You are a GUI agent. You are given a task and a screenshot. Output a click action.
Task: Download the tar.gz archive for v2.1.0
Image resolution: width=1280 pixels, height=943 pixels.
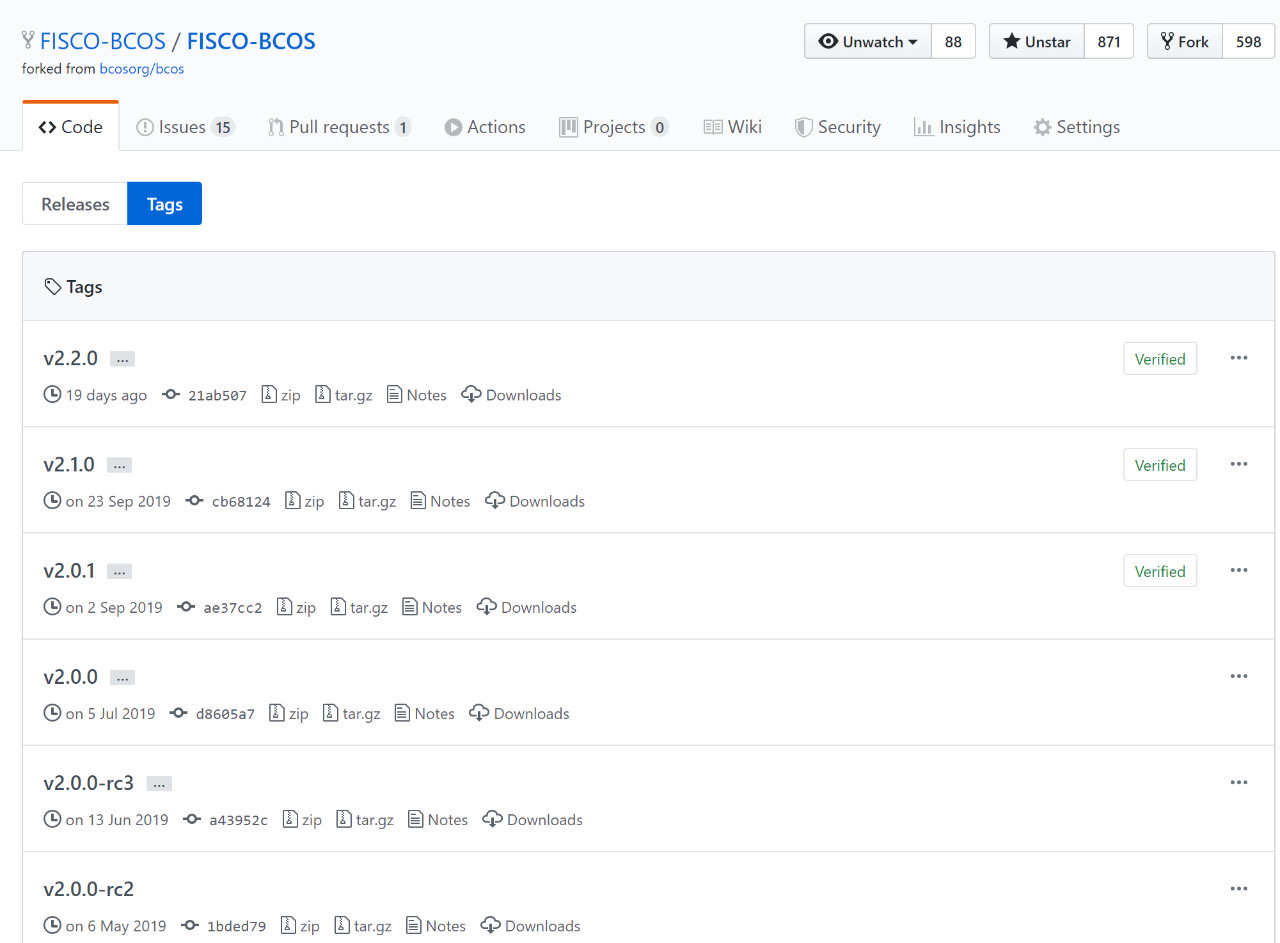click(367, 501)
